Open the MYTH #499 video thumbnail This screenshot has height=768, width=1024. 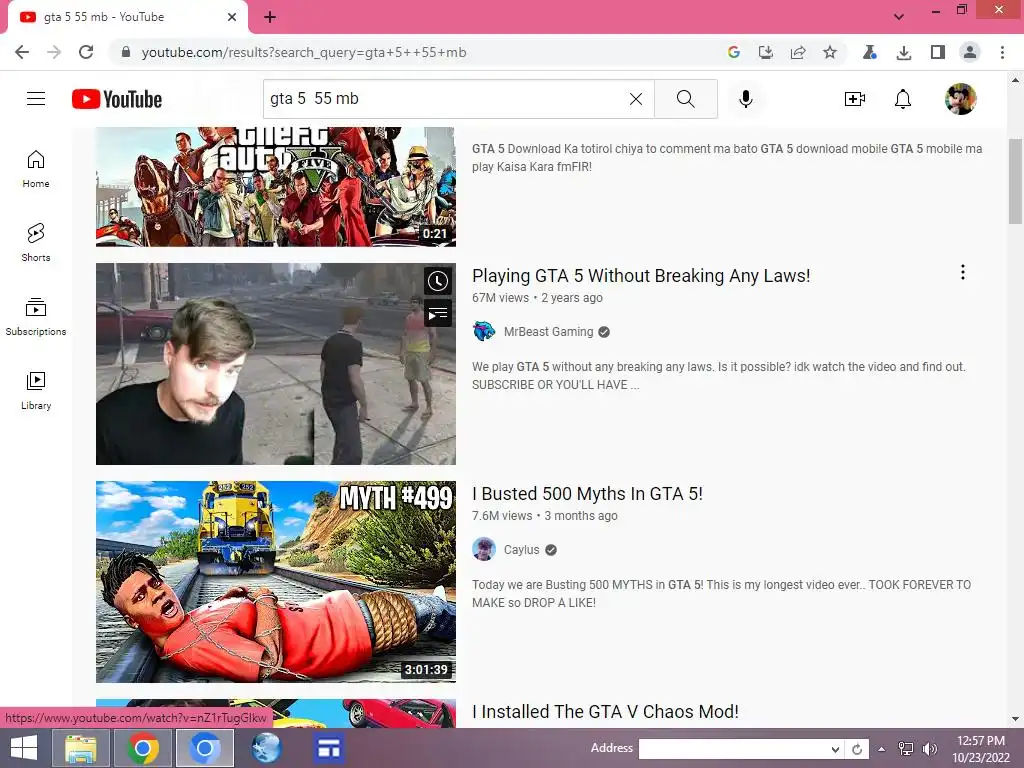pyautogui.click(x=276, y=582)
